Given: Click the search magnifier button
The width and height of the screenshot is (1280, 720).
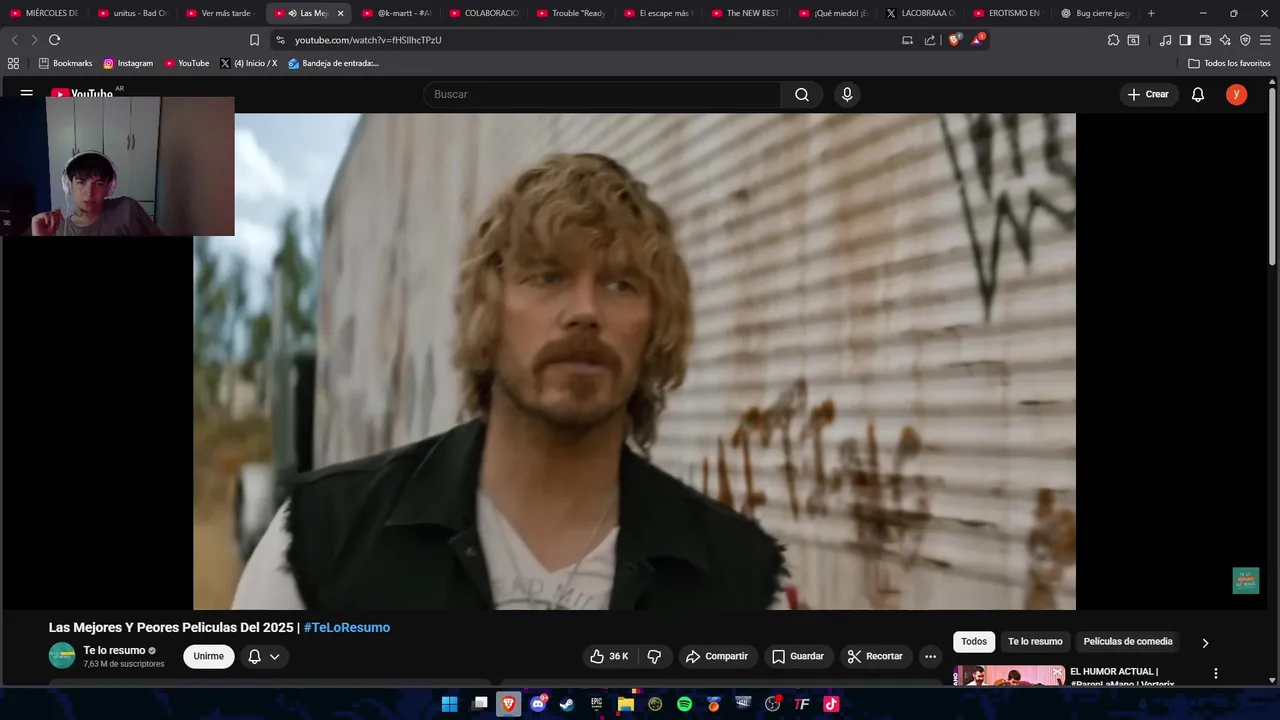Looking at the screenshot, I should pos(802,94).
